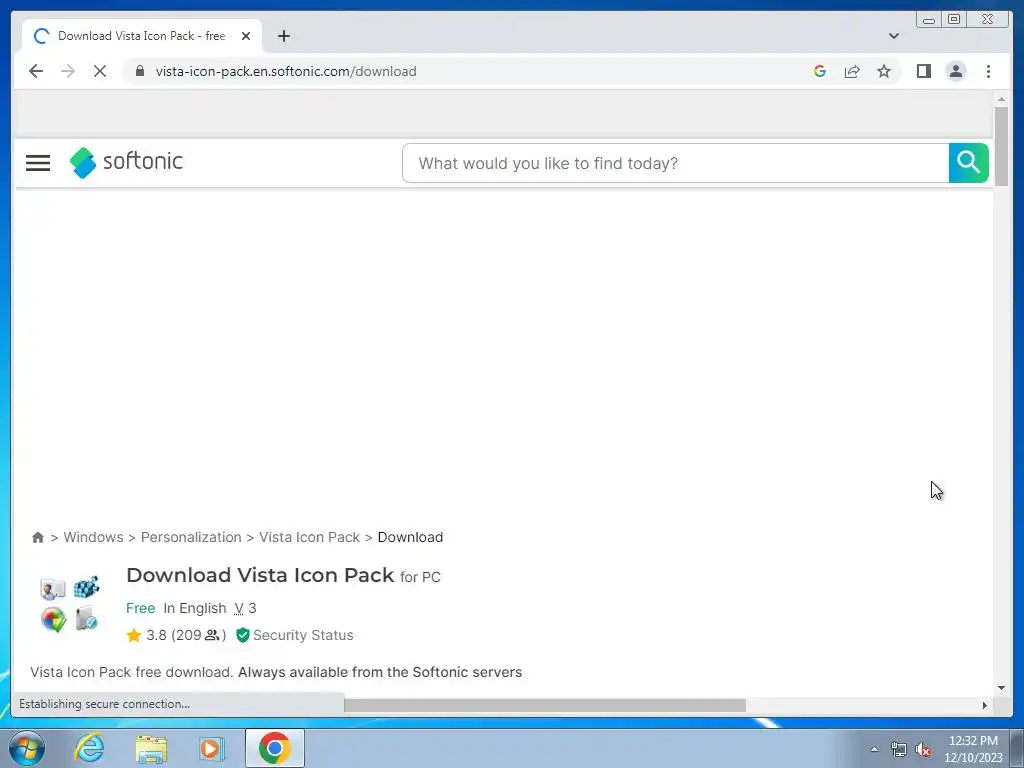Click the Chrome taskbar button
This screenshot has height=768, width=1024.
275,748
